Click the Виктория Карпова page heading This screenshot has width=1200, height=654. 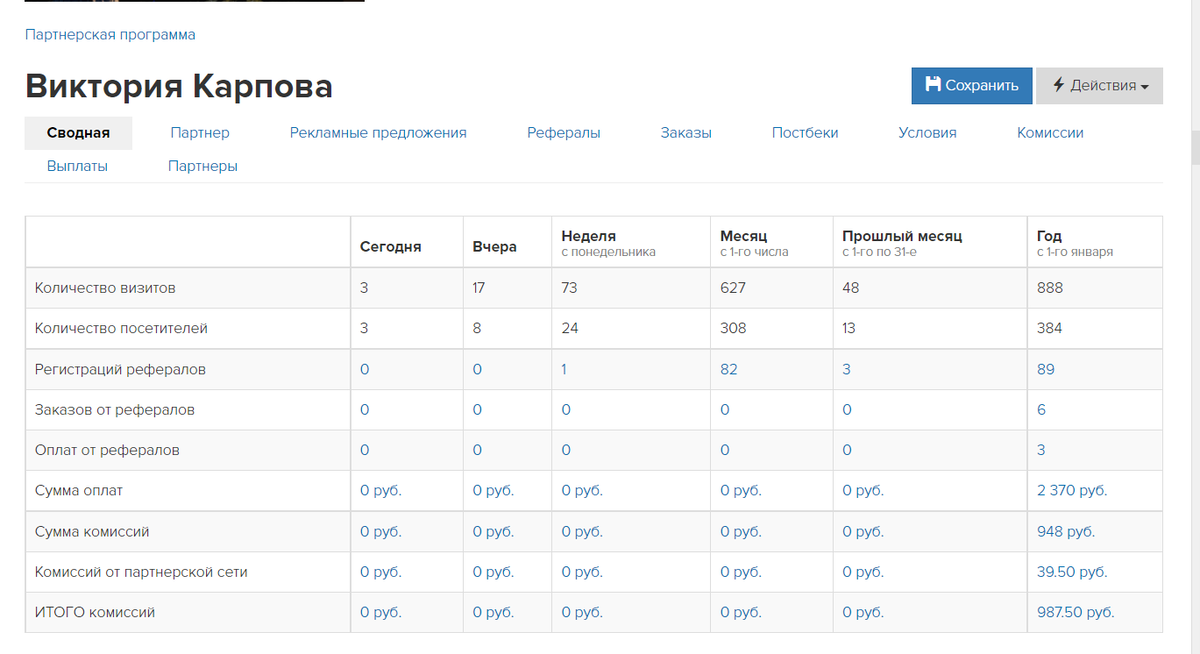click(x=179, y=86)
